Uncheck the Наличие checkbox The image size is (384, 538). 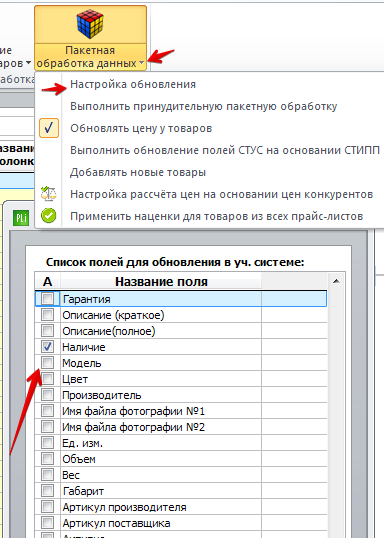pyautogui.click(x=47, y=347)
